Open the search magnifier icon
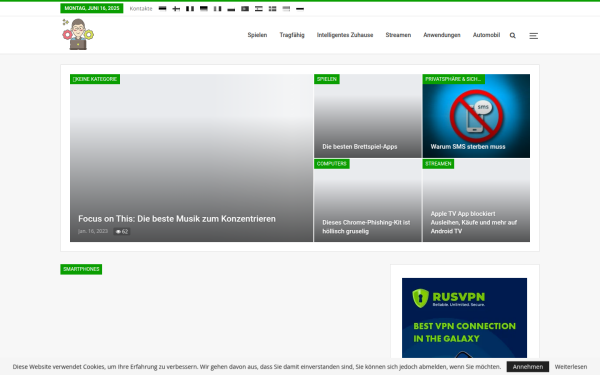Screen dimensions: 600x375 tap(512, 36)
